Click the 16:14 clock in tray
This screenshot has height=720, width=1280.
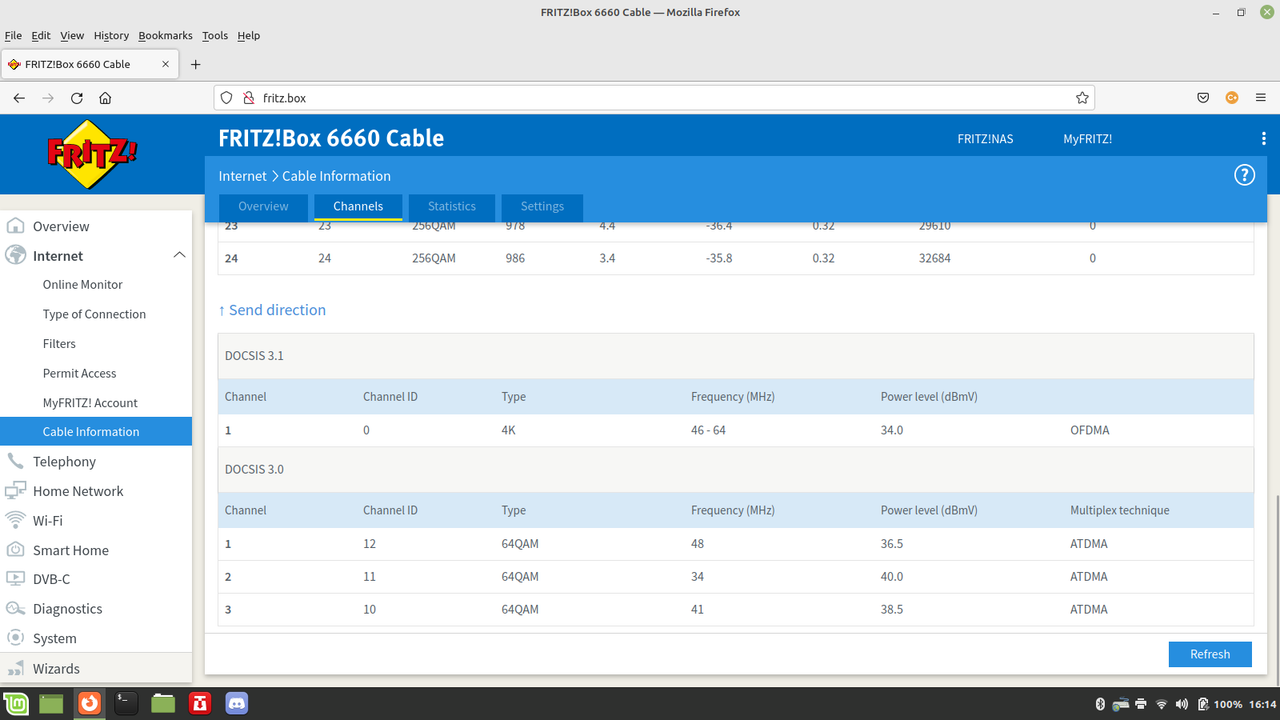point(1263,704)
